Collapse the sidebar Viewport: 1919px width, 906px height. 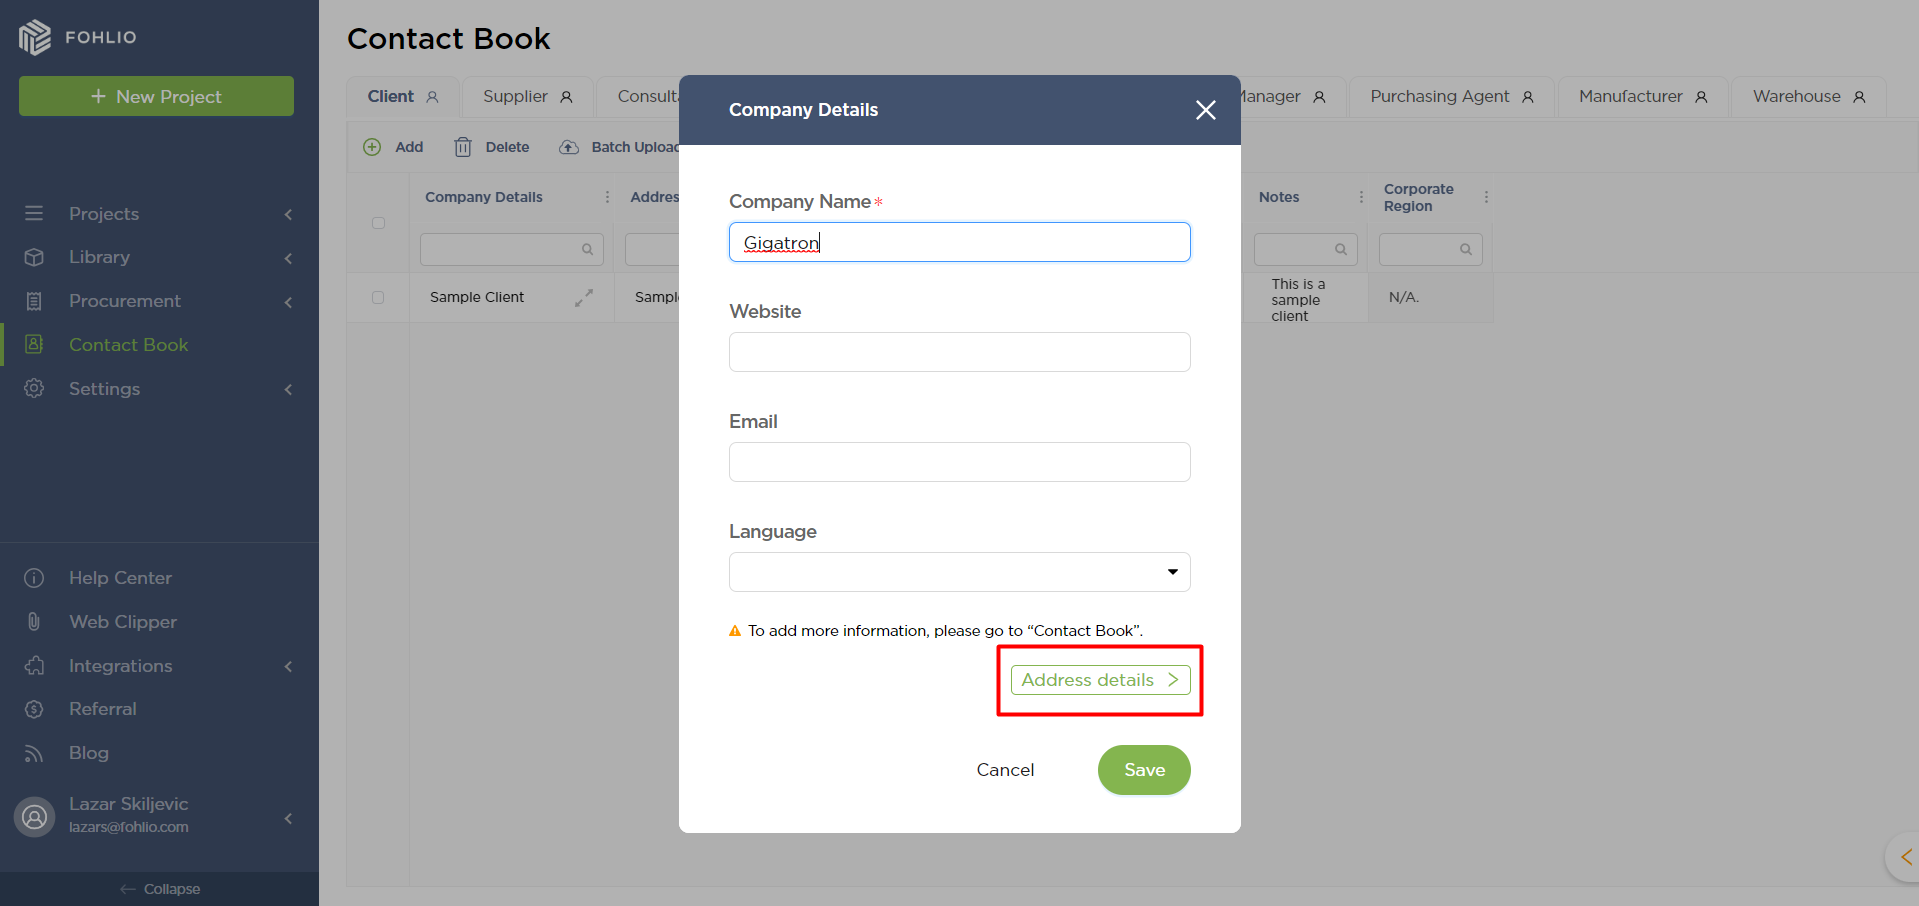coord(160,889)
